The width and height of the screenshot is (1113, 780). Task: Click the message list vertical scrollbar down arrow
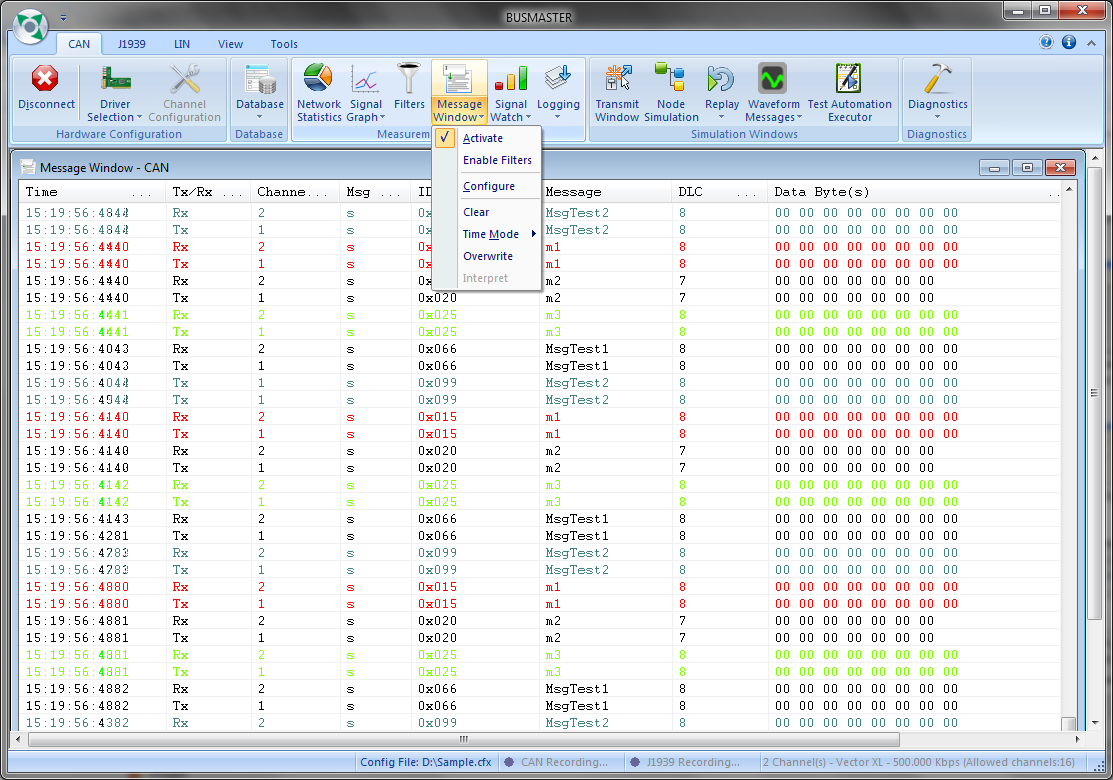pyautogui.click(x=1095, y=723)
